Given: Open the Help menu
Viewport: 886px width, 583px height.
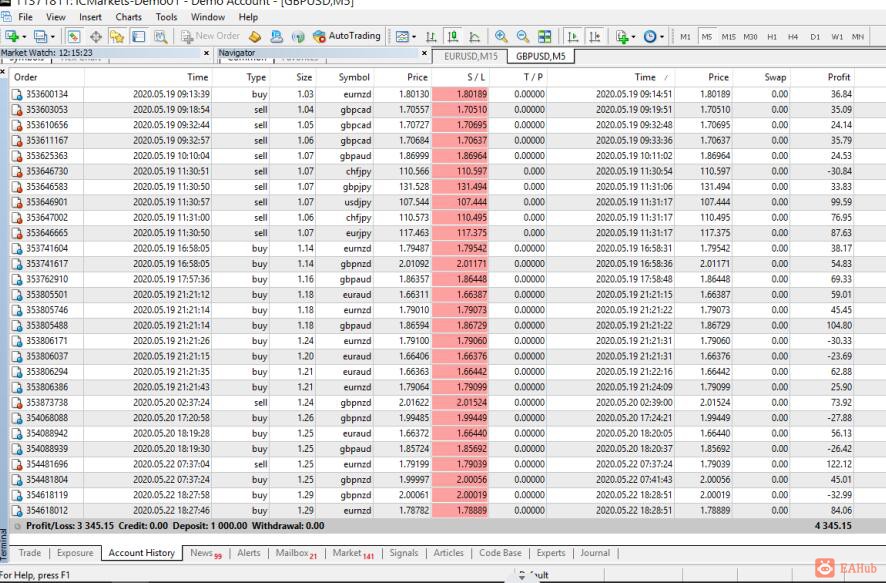Looking at the screenshot, I should [x=248, y=17].
